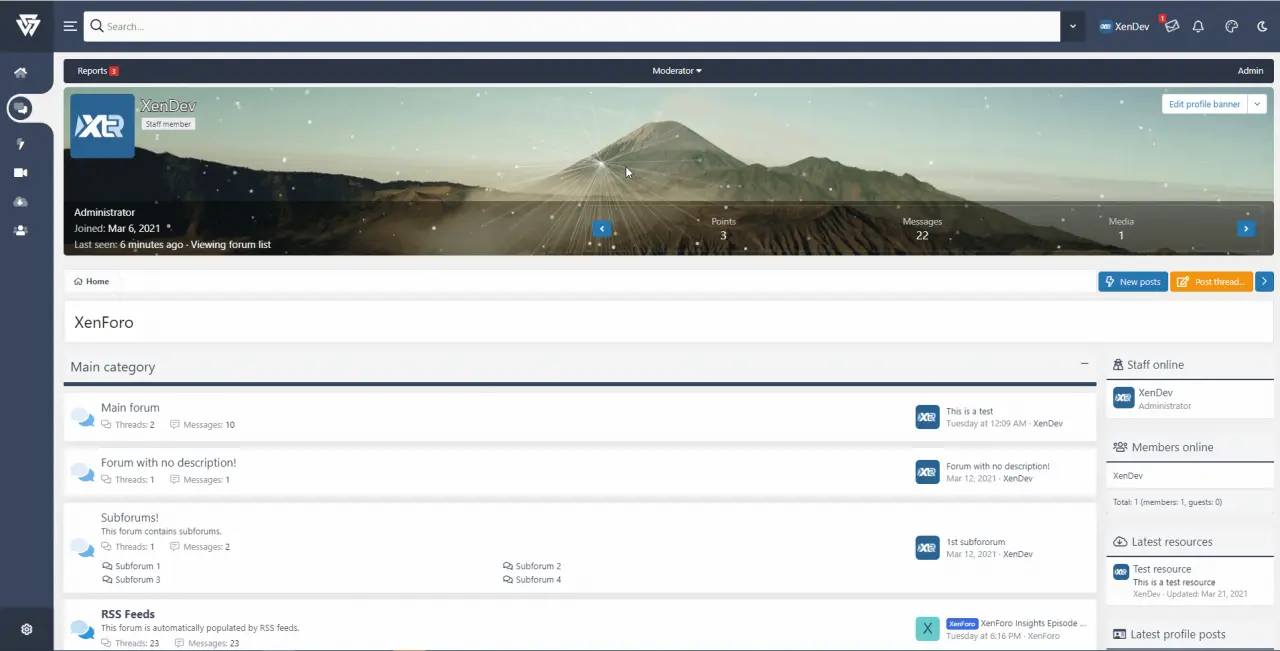Click the Post thread button
The image size is (1280, 651).
[1211, 282]
